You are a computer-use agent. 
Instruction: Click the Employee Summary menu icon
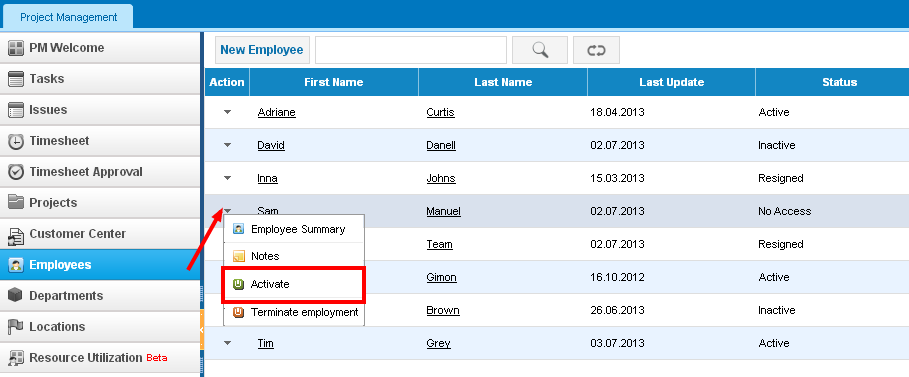[x=238, y=229]
